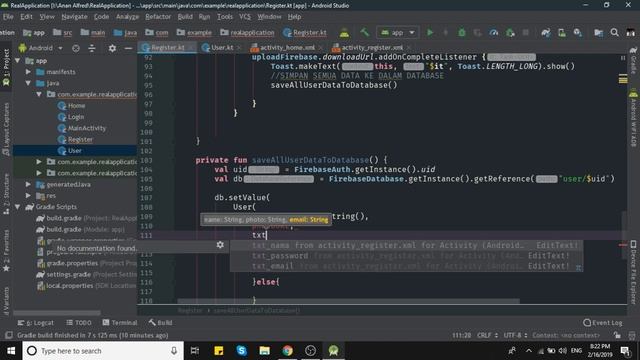The height and width of the screenshot is (360, 640).
Task: Open the Build tool window
Action: [x=160, y=322]
